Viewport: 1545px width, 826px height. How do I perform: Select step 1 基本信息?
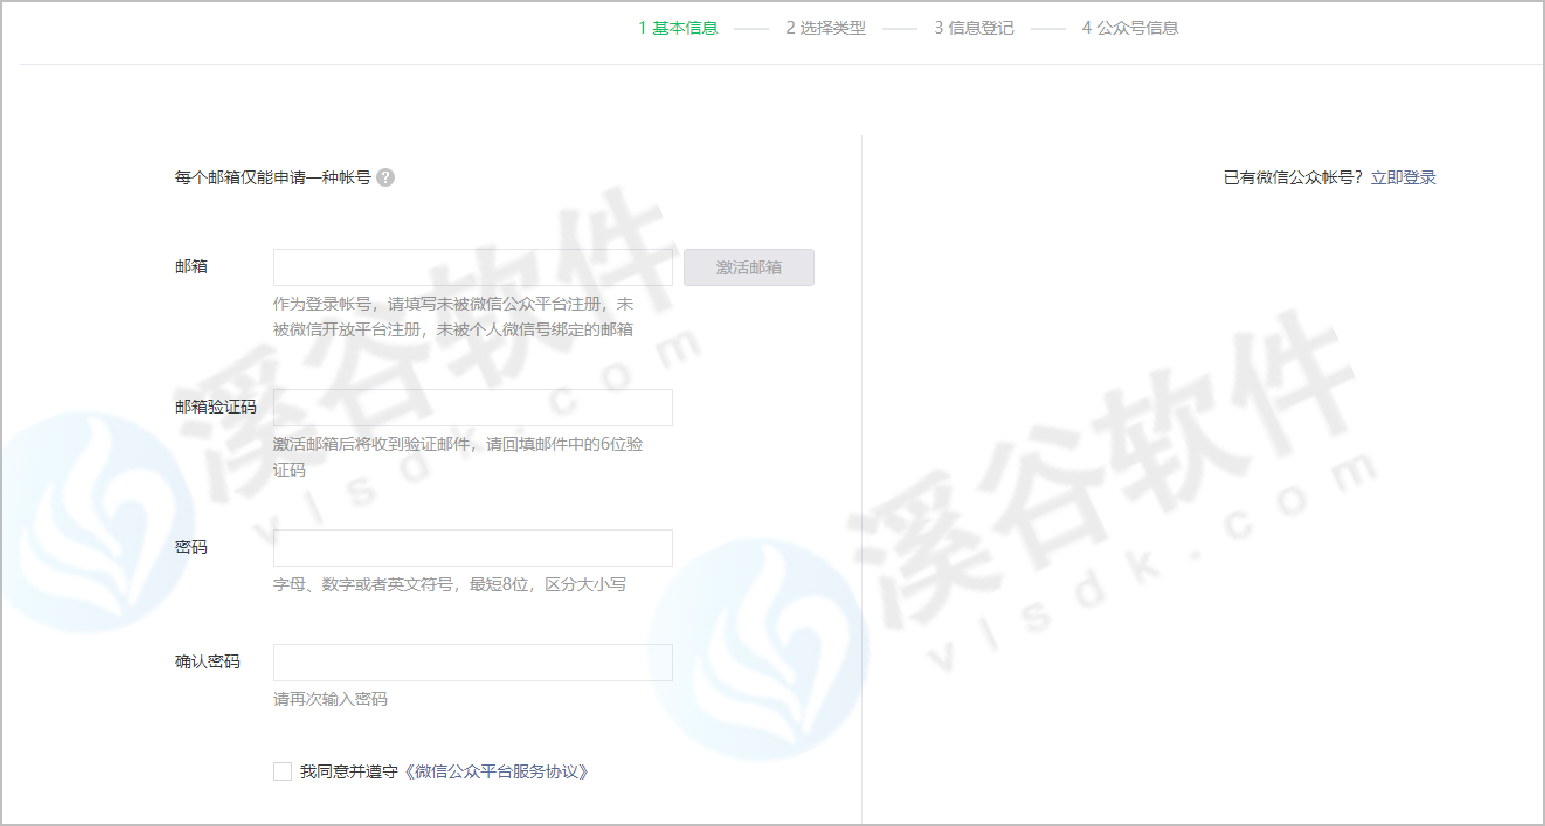click(678, 28)
